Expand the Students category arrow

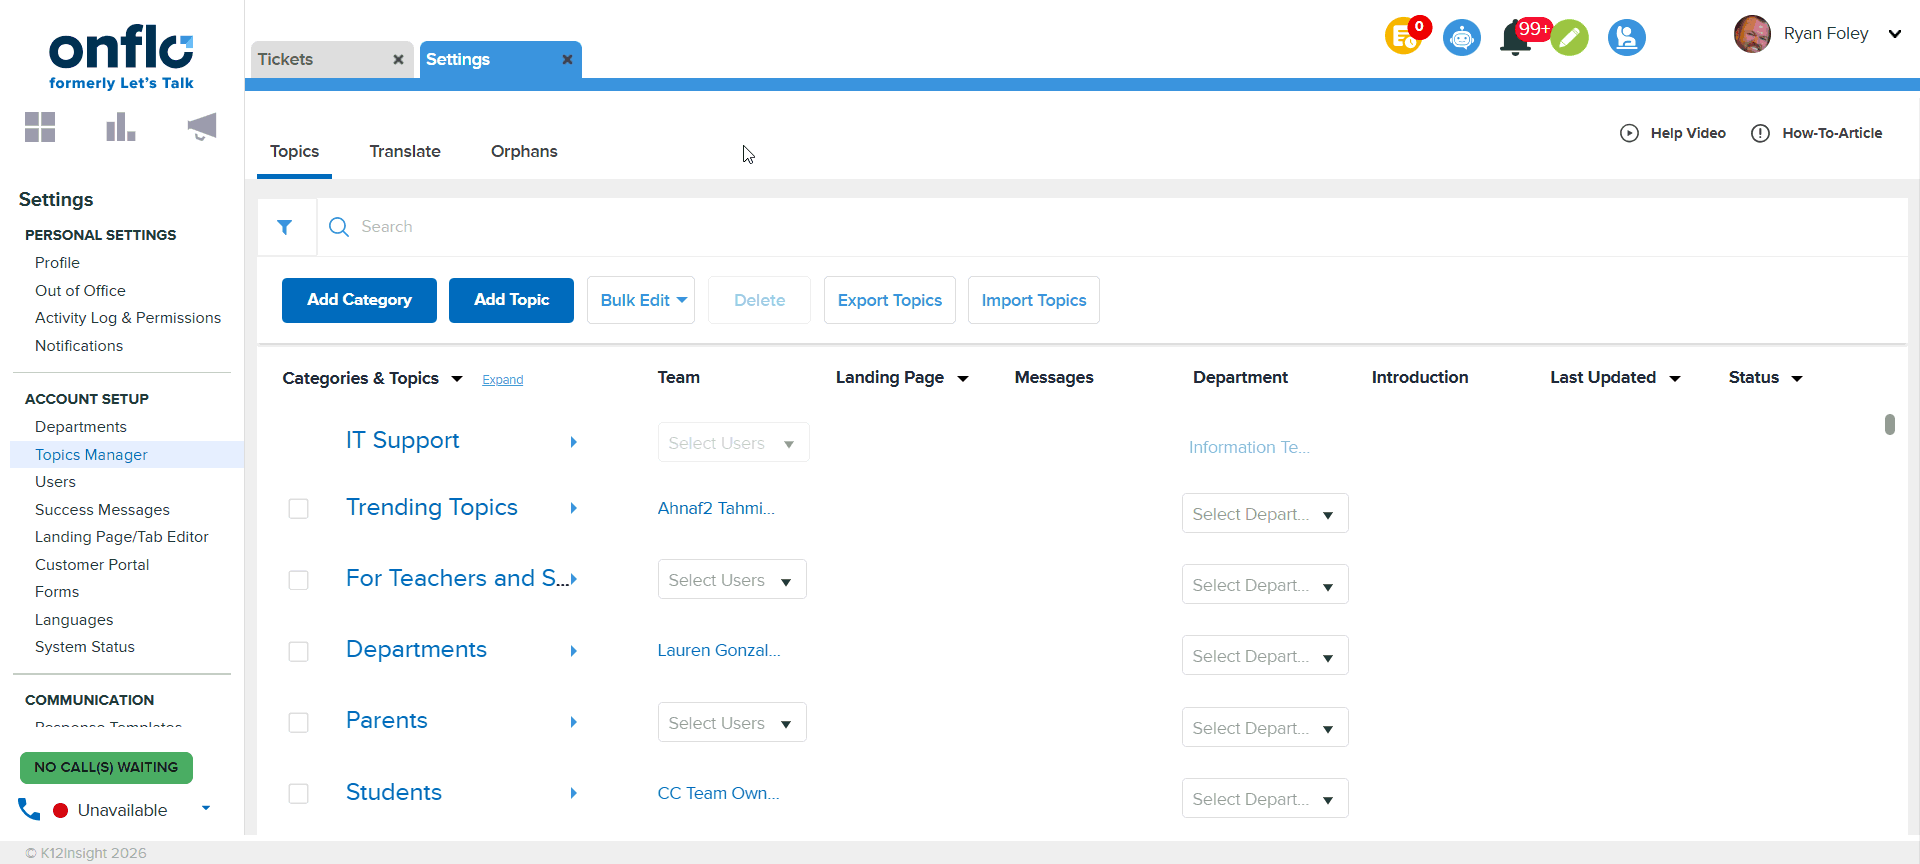click(x=574, y=793)
